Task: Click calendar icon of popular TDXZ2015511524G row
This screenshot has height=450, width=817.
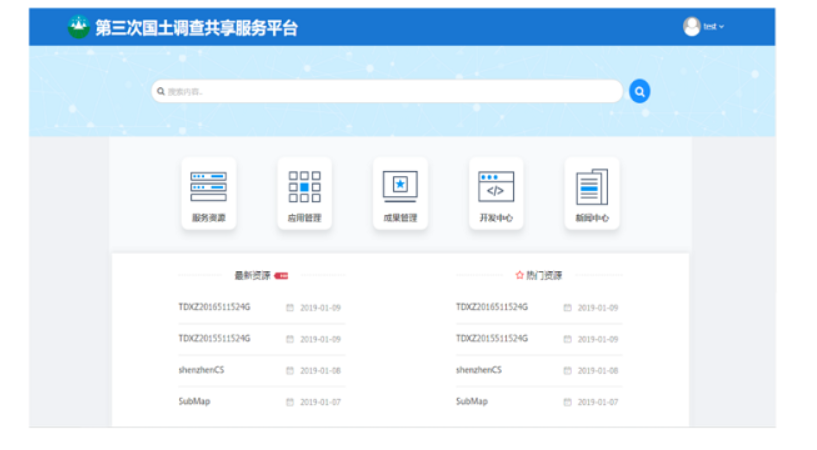Action: click(567, 339)
